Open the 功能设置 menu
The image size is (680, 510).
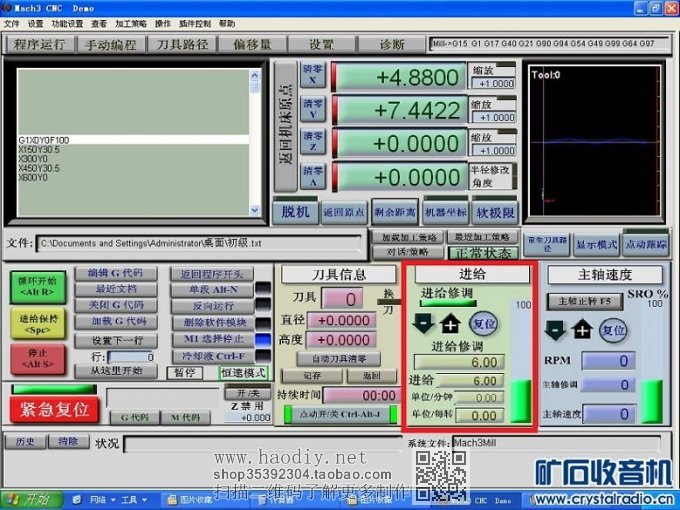coord(67,23)
